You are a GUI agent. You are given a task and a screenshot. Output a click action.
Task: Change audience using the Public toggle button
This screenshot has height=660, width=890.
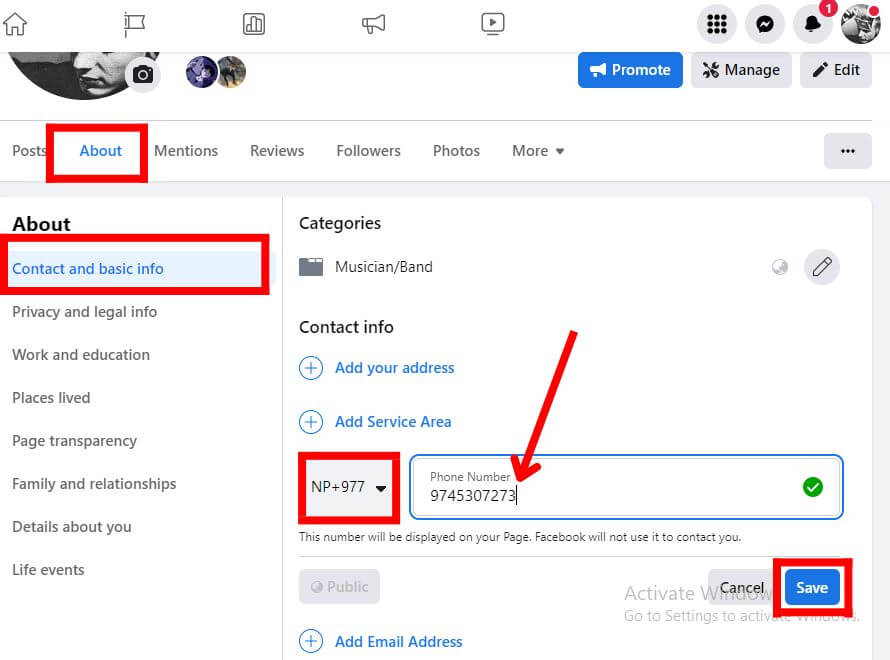(x=339, y=588)
